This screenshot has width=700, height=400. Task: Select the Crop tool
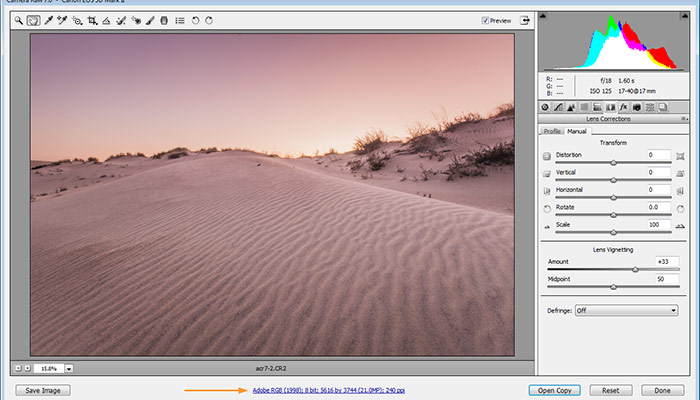(92, 21)
